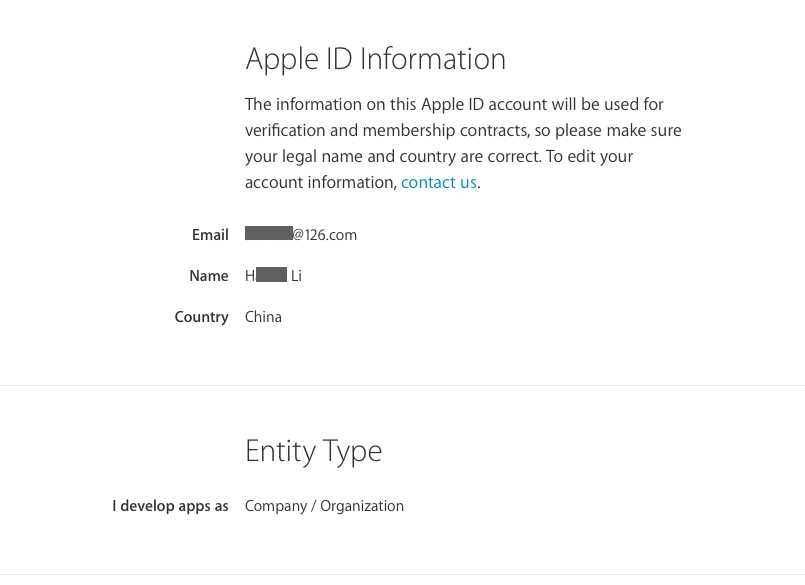Click the China country value
805x585 pixels.
pyautogui.click(x=263, y=317)
